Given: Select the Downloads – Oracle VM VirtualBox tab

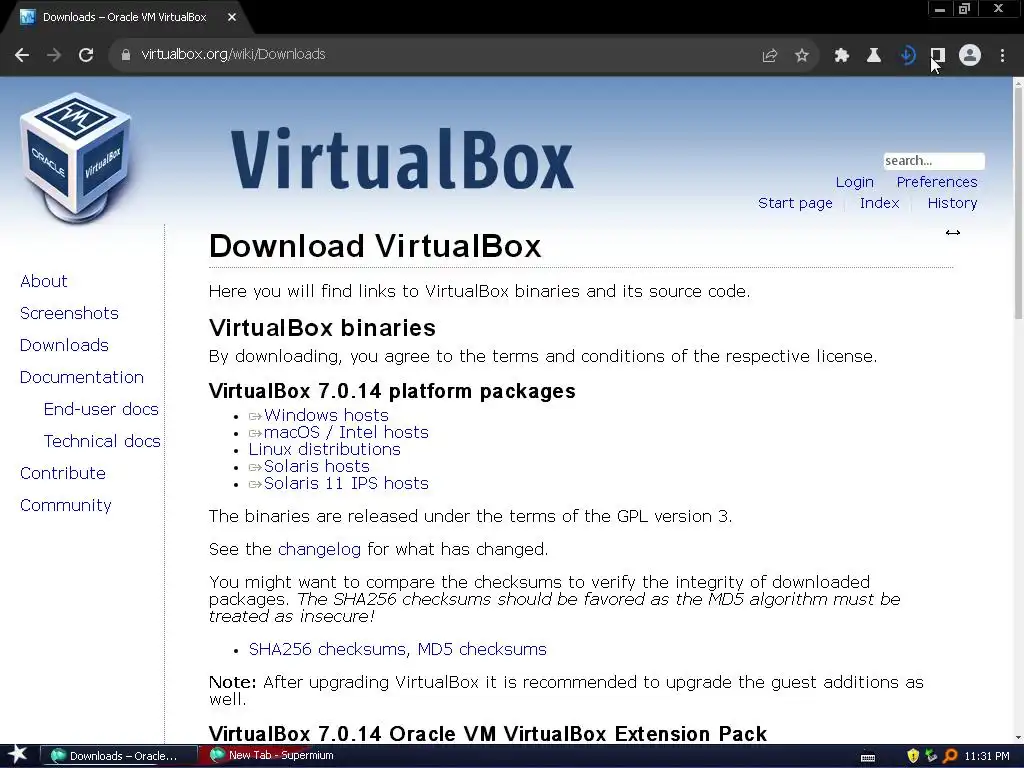Looking at the screenshot, I should 124,18.
